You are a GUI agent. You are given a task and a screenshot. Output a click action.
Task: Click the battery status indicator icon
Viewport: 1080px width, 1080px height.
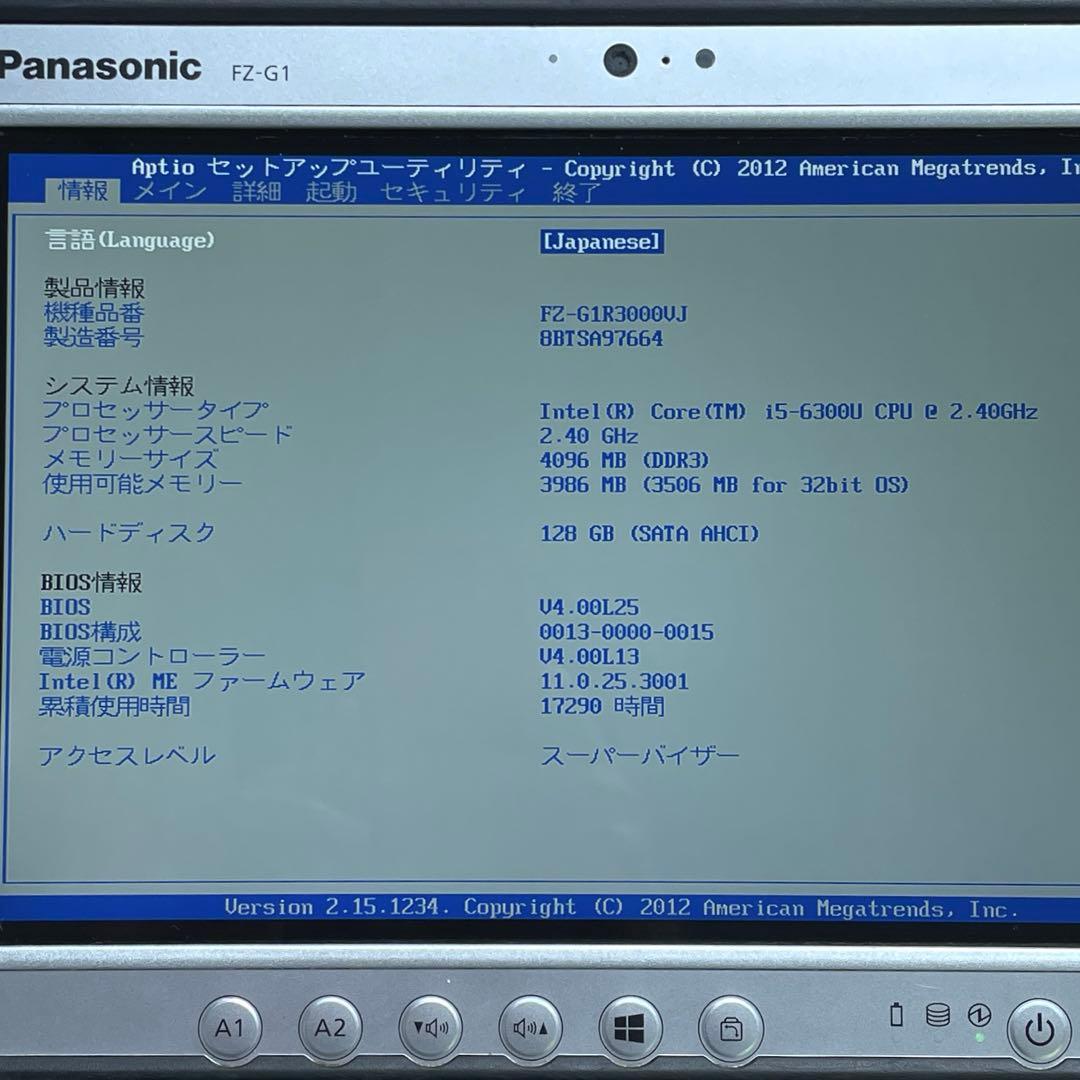pyautogui.click(x=895, y=1016)
